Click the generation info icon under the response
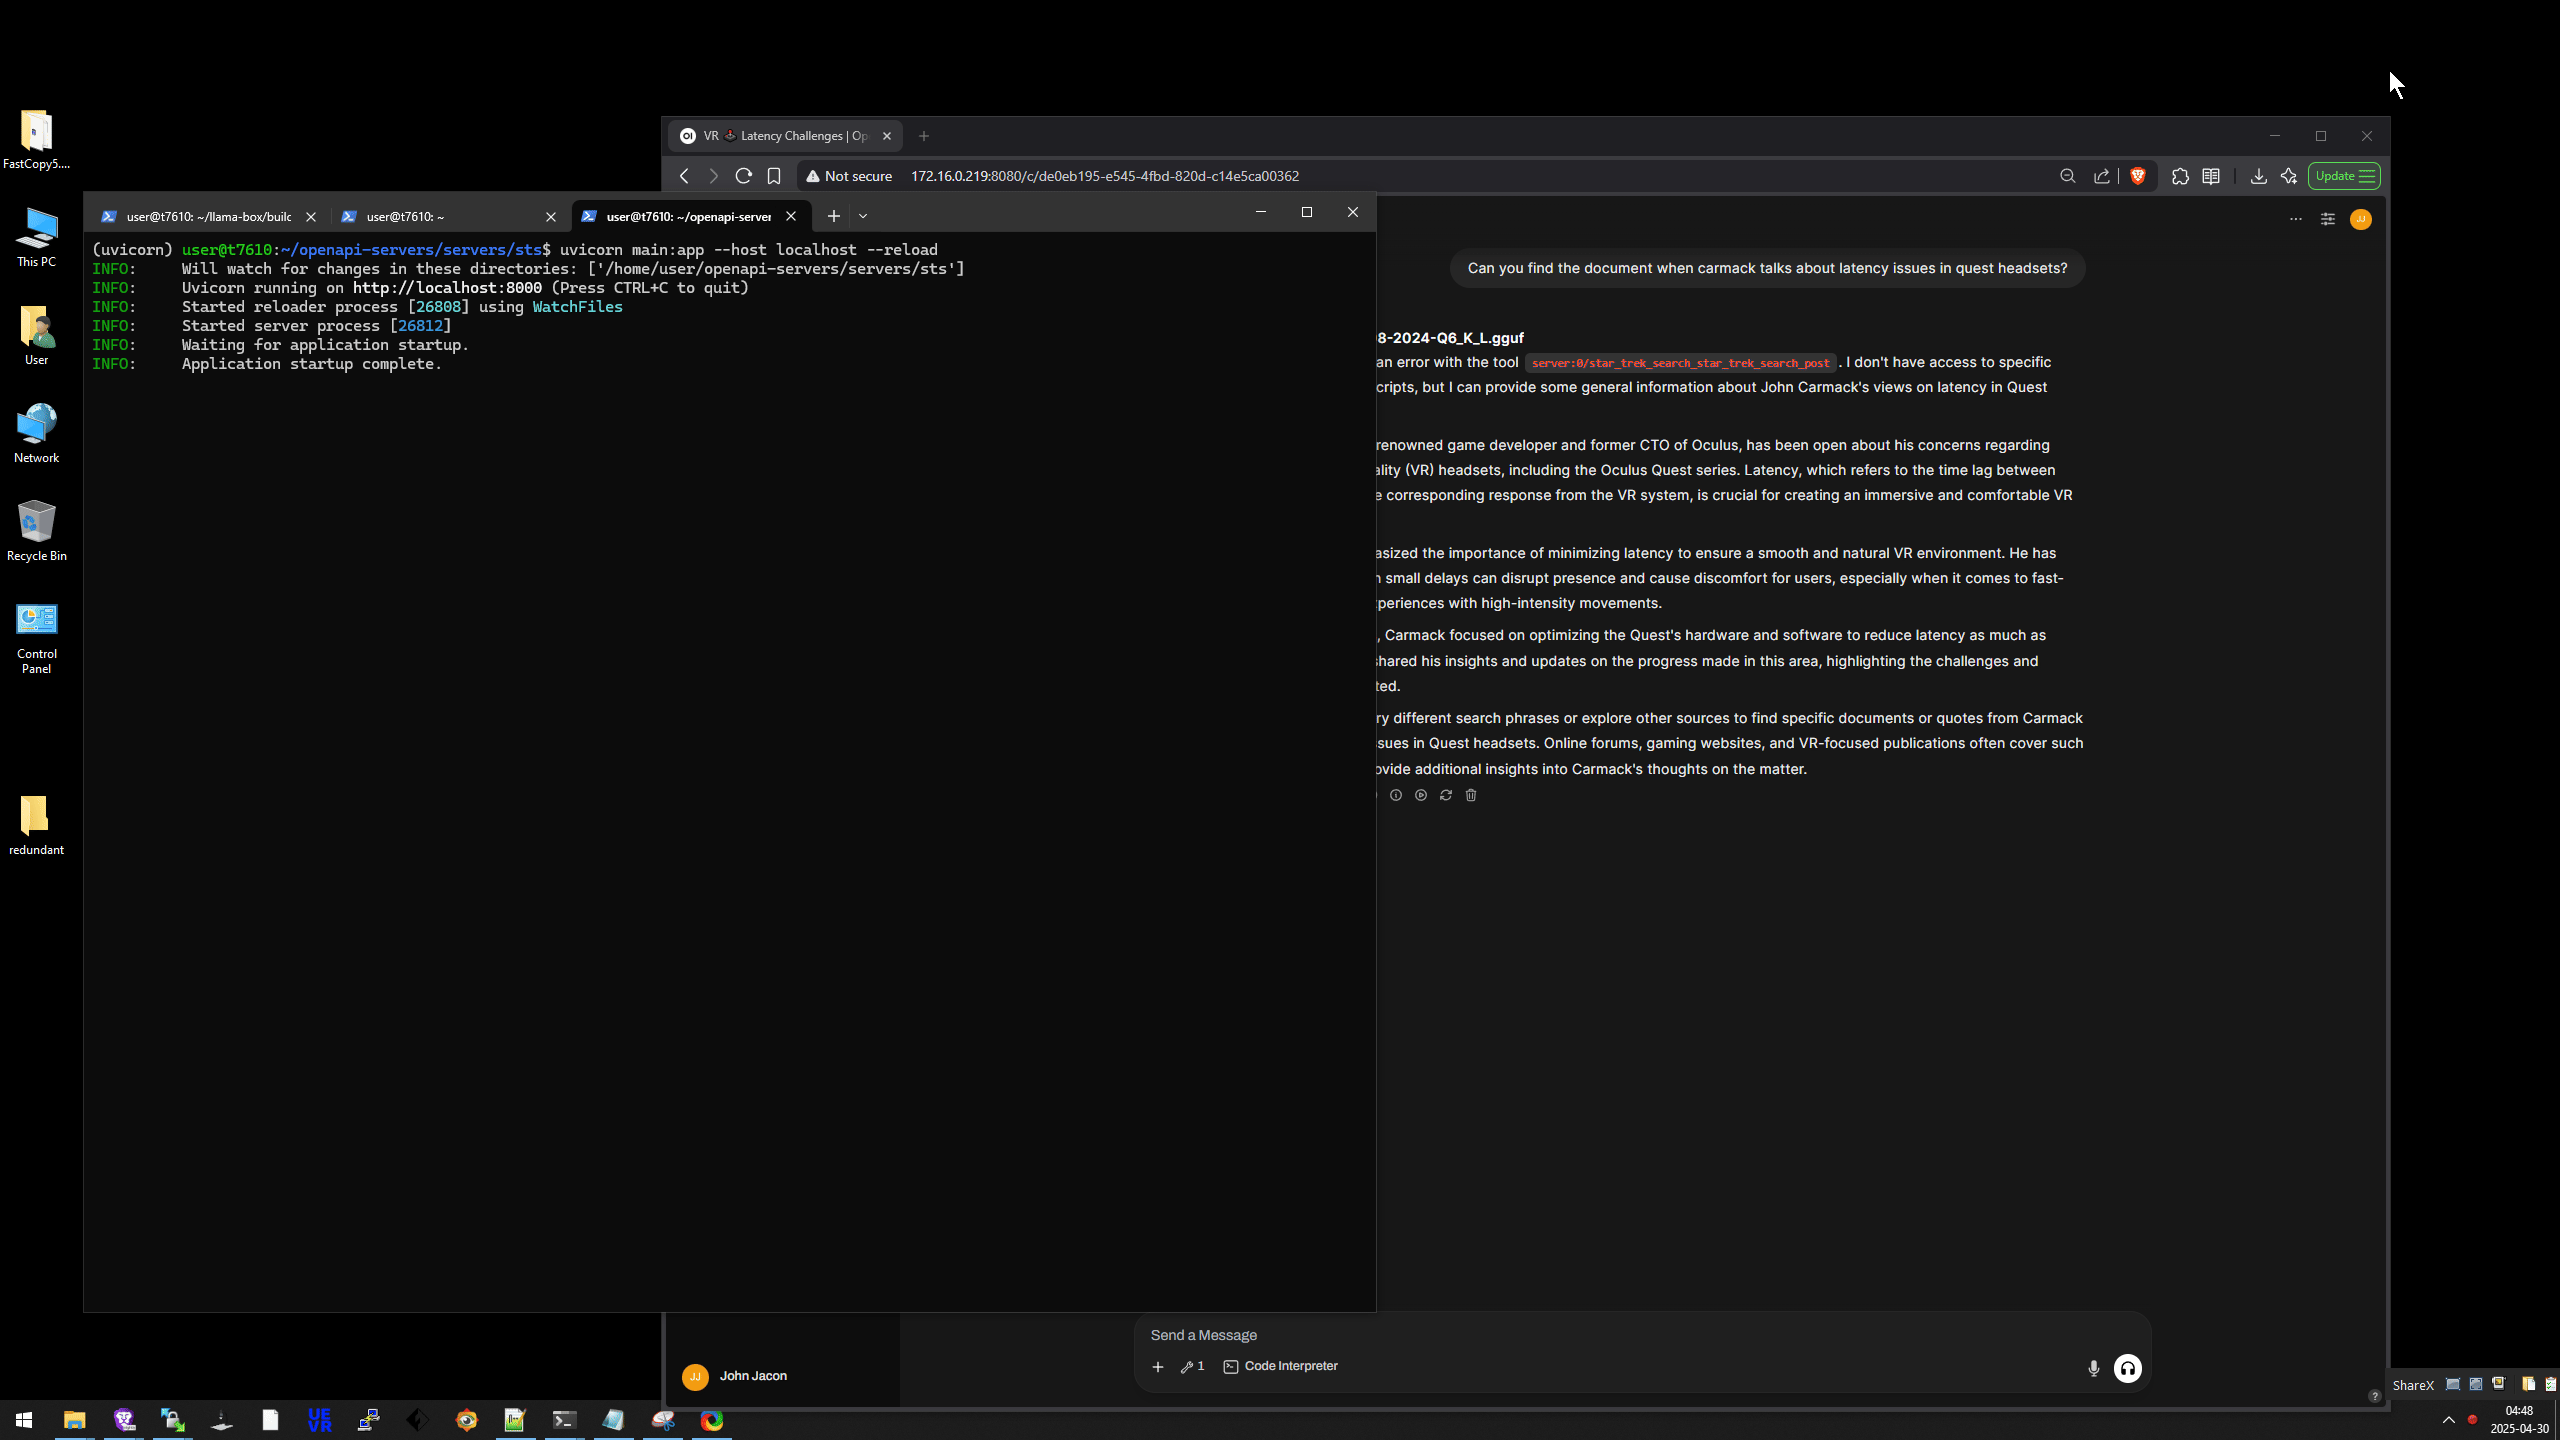Viewport: 2560px width, 1440px height. [x=1396, y=795]
